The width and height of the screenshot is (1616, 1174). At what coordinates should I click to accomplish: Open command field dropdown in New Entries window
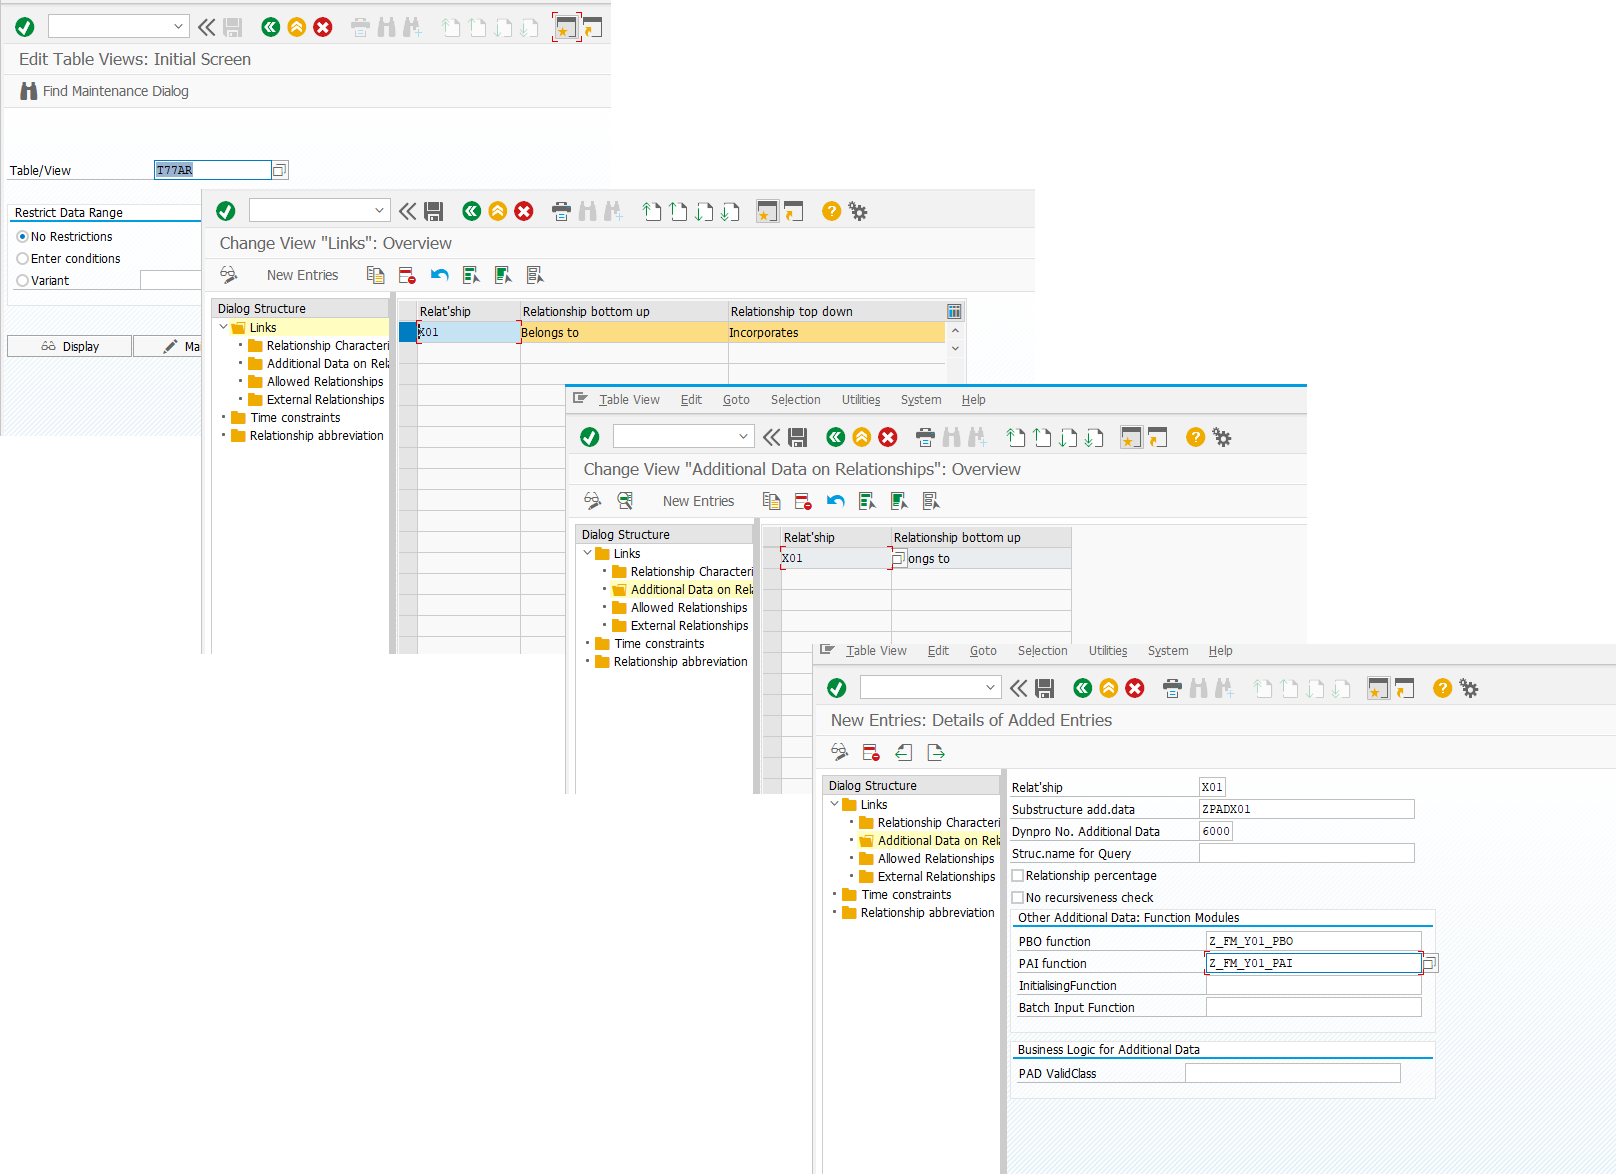click(990, 688)
